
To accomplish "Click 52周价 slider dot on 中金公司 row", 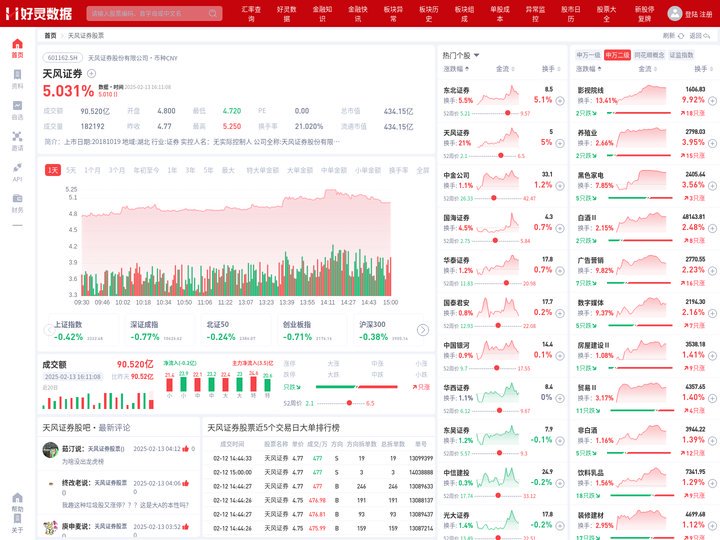I will (494, 198).
